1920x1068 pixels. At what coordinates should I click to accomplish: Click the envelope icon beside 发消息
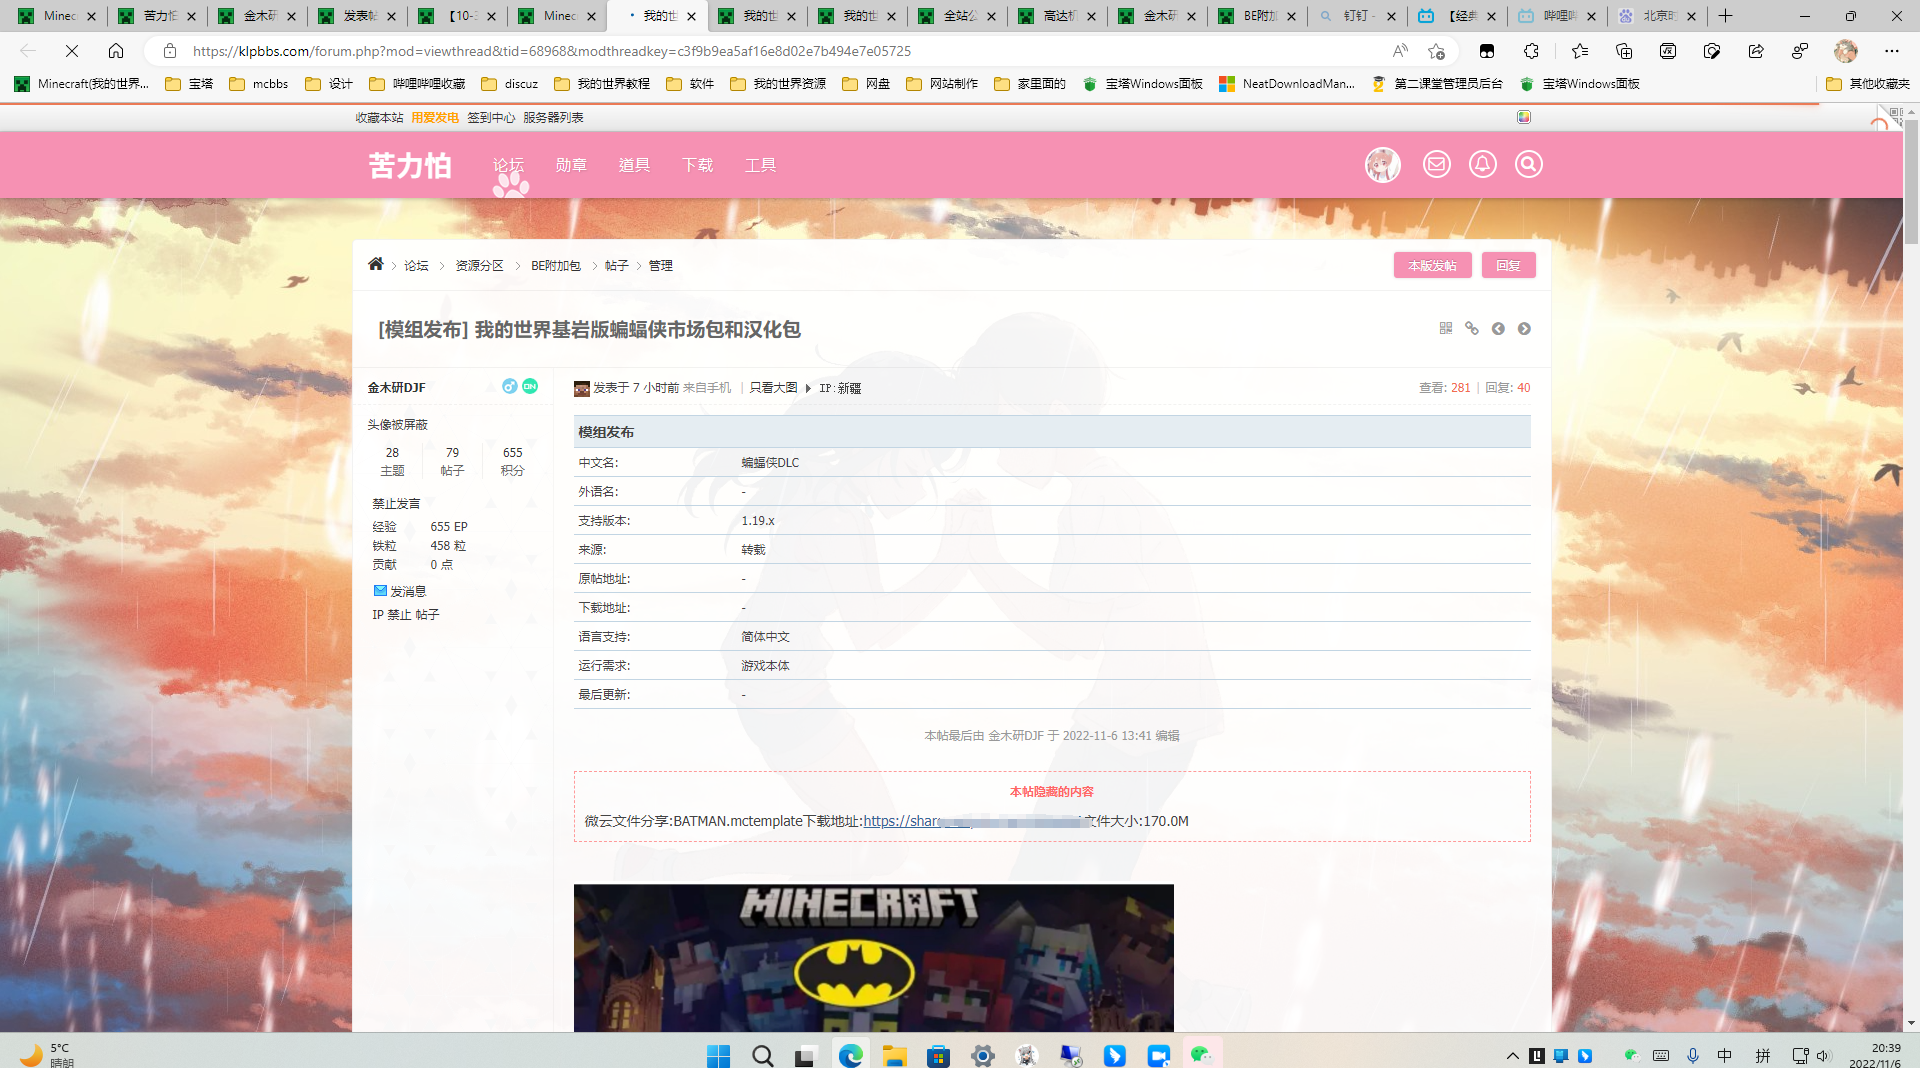point(380,591)
